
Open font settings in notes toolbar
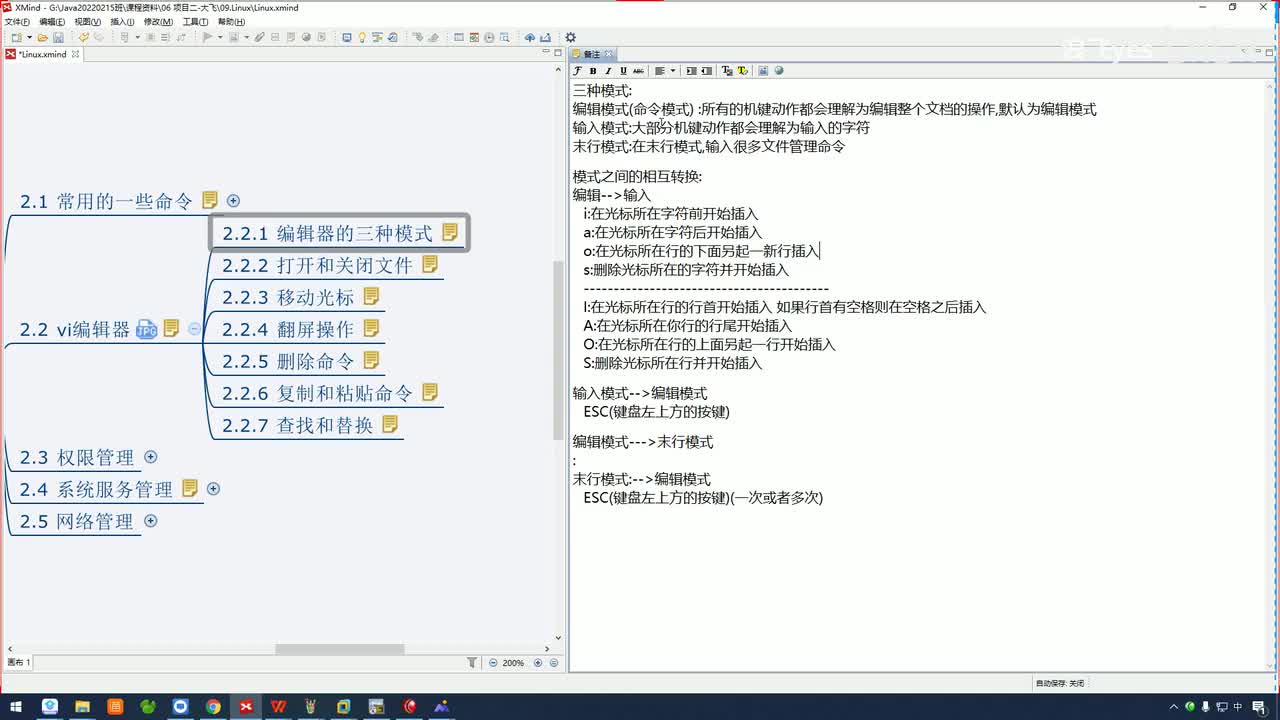point(577,71)
